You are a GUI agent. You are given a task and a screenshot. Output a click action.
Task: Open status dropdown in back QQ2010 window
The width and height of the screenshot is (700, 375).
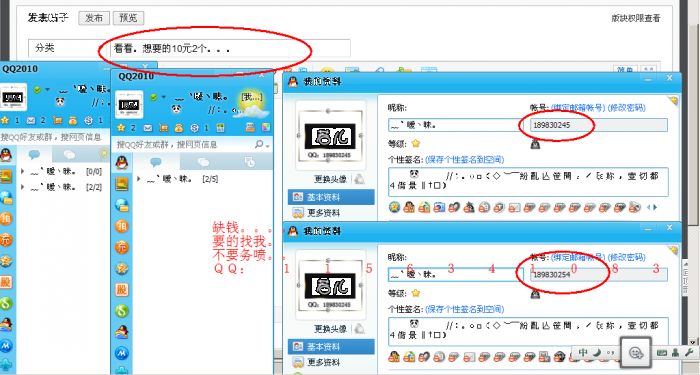tap(47, 89)
